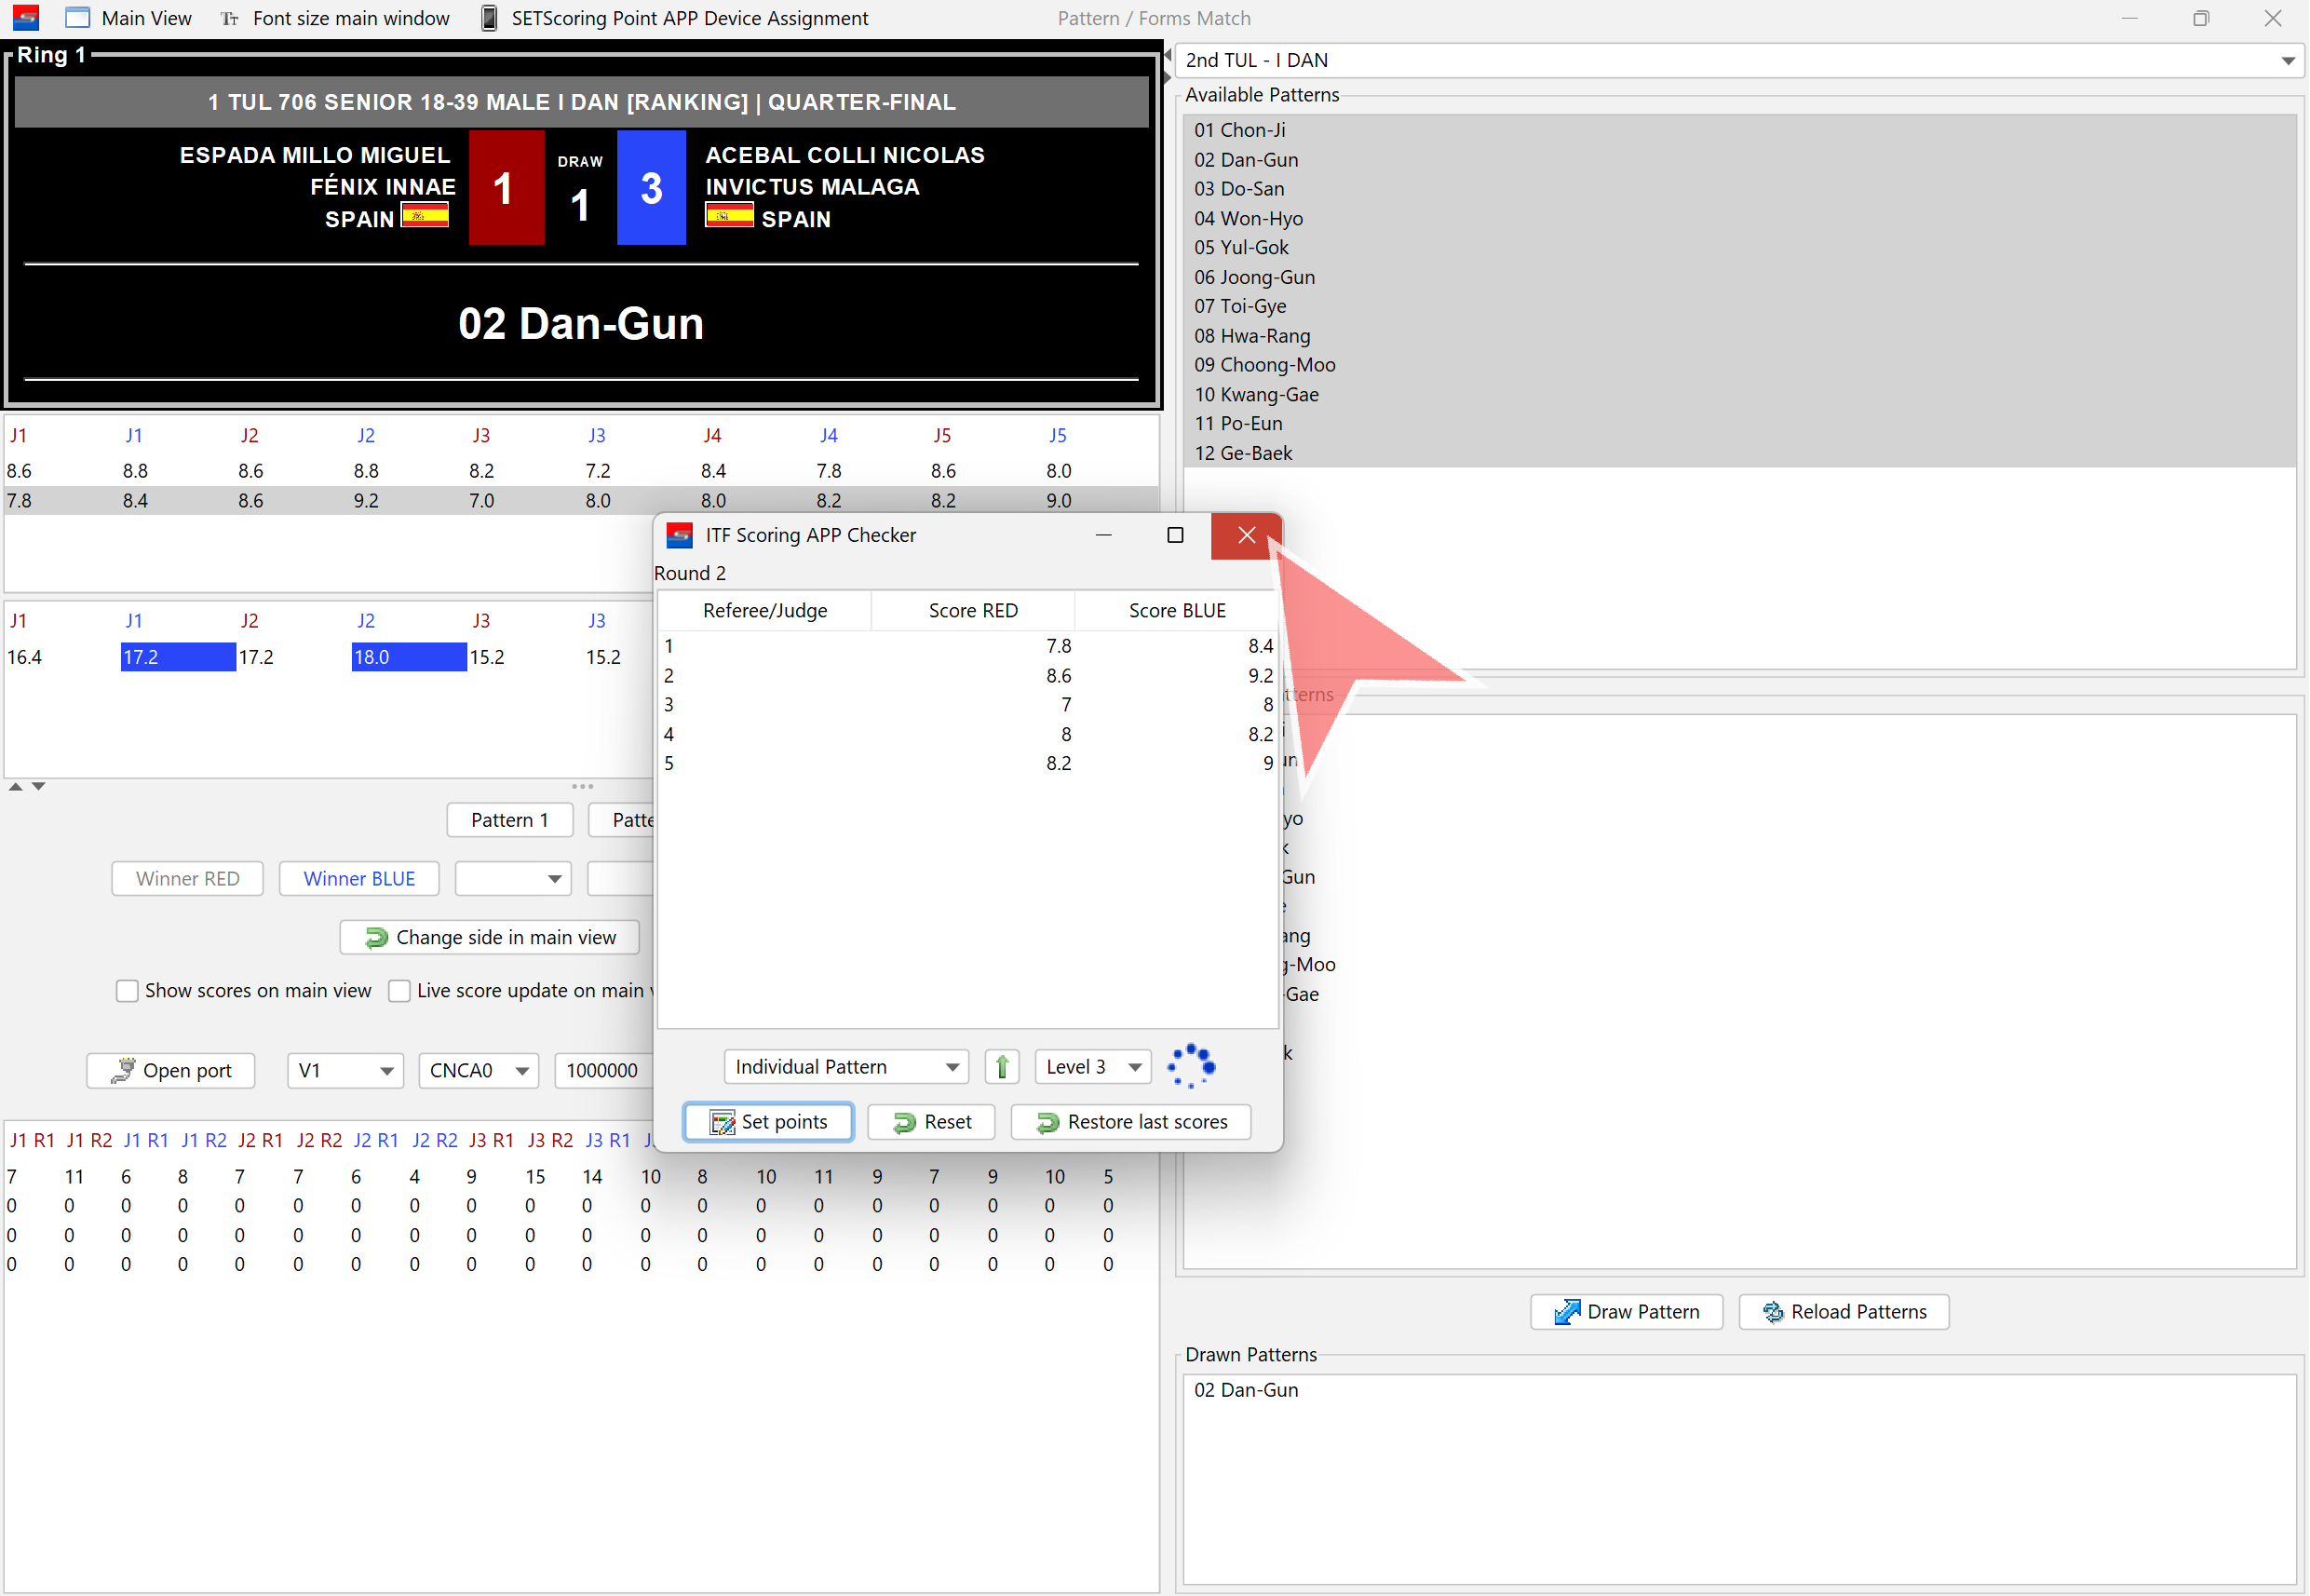Click the Reset button in the checker
Screen dimensions: 2310x1596
coord(931,1122)
